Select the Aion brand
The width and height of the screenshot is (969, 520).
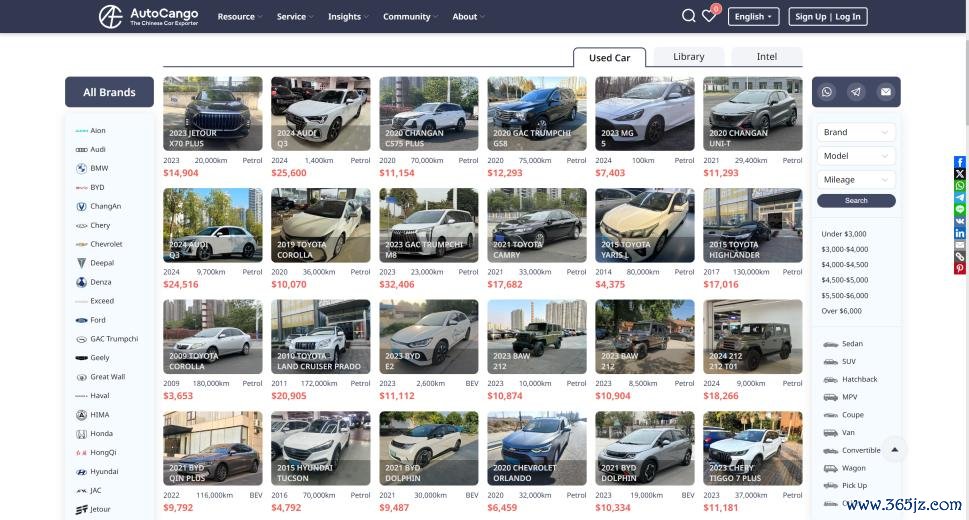pyautogui.click(x=98, y=130)
